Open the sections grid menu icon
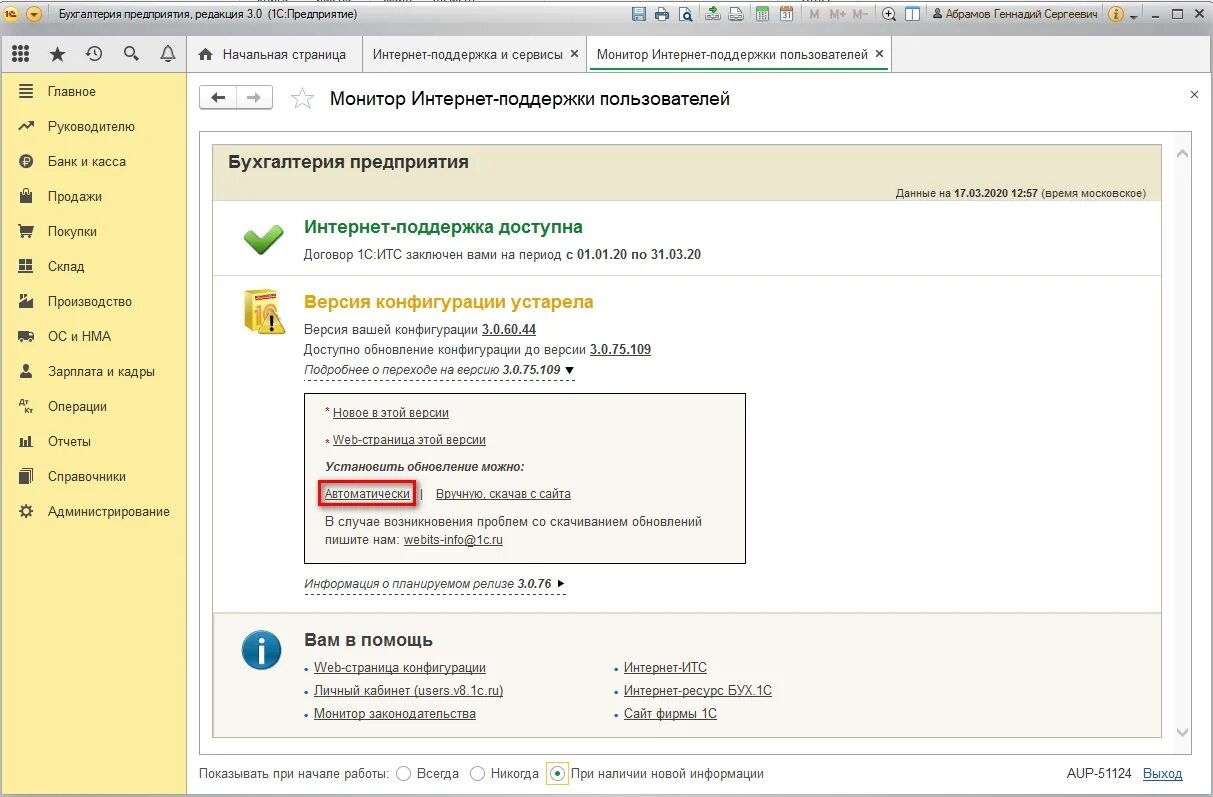The width and height of the screenshot is (1213, 797). click(x=20, y=54)
